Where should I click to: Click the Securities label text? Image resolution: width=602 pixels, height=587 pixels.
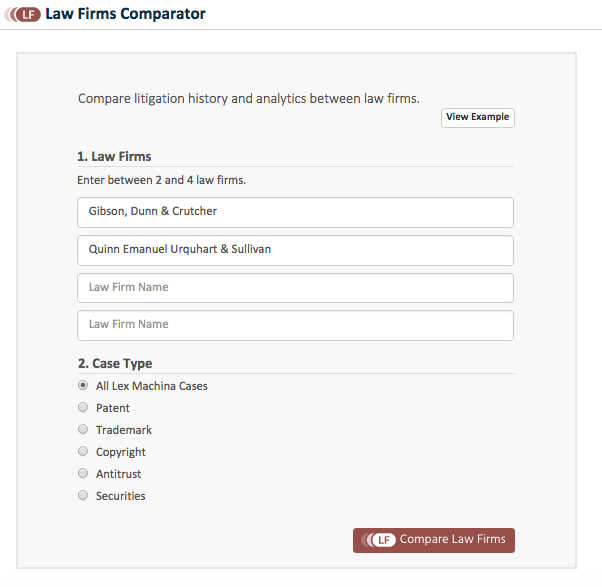[x=120, y=496]
